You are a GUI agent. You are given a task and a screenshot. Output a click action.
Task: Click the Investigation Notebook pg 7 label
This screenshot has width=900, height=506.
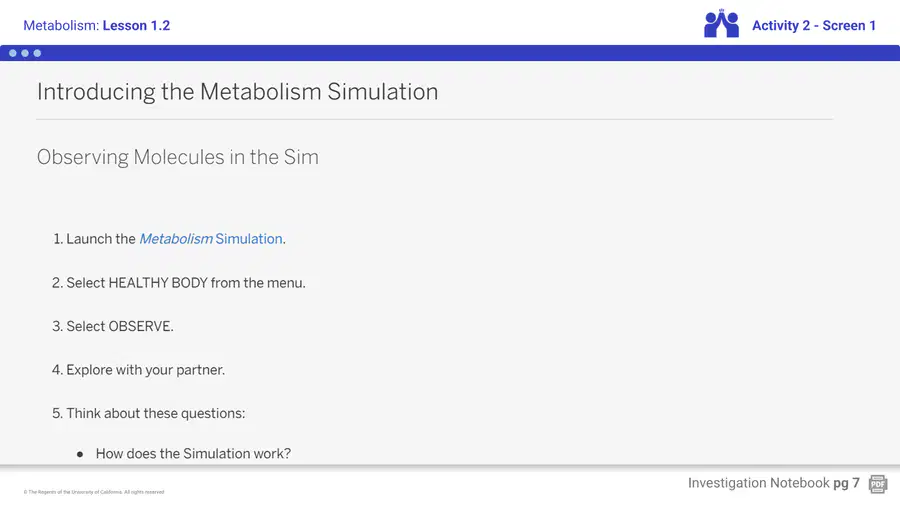click(x=774, y=483)
